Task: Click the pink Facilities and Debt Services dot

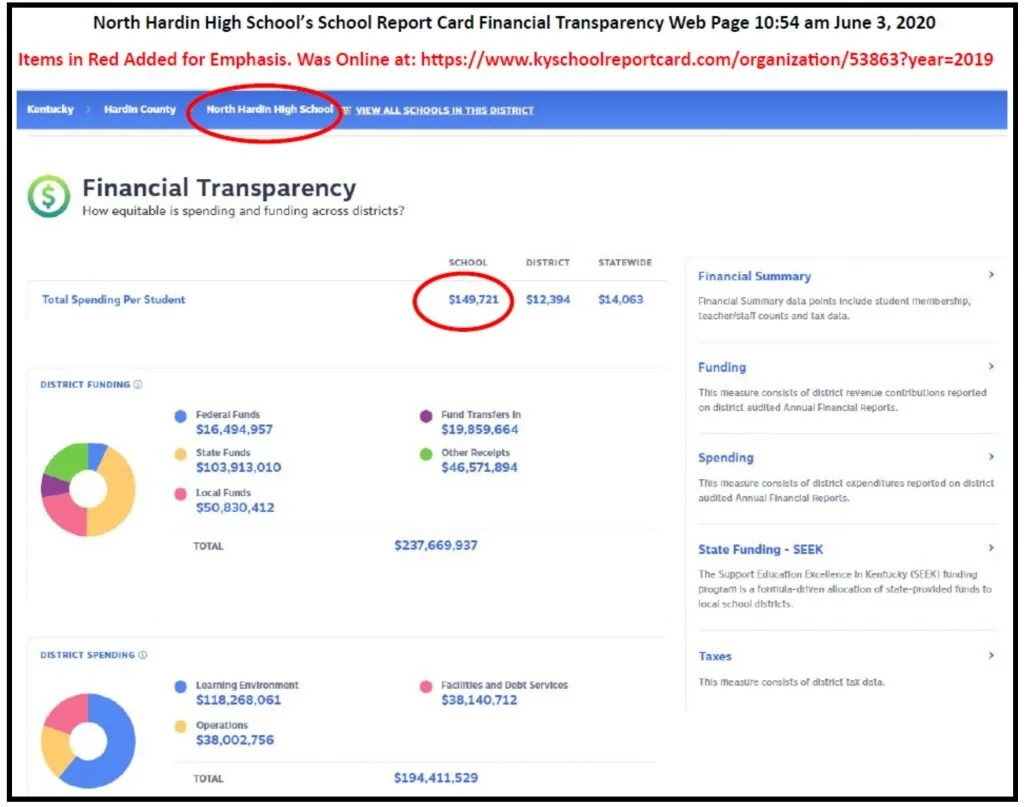Action: 426,686
